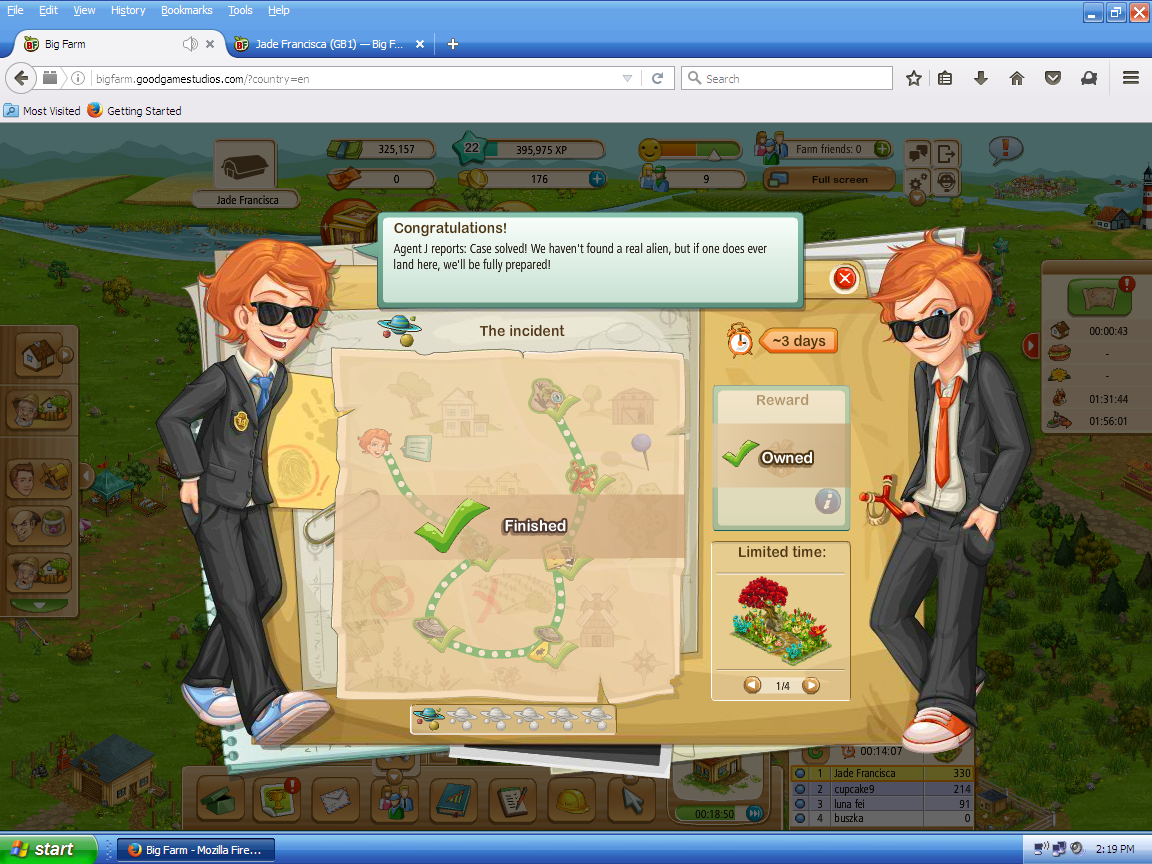Open a new browser tab
1152x864 pixels.
click(x=453, y=44)
